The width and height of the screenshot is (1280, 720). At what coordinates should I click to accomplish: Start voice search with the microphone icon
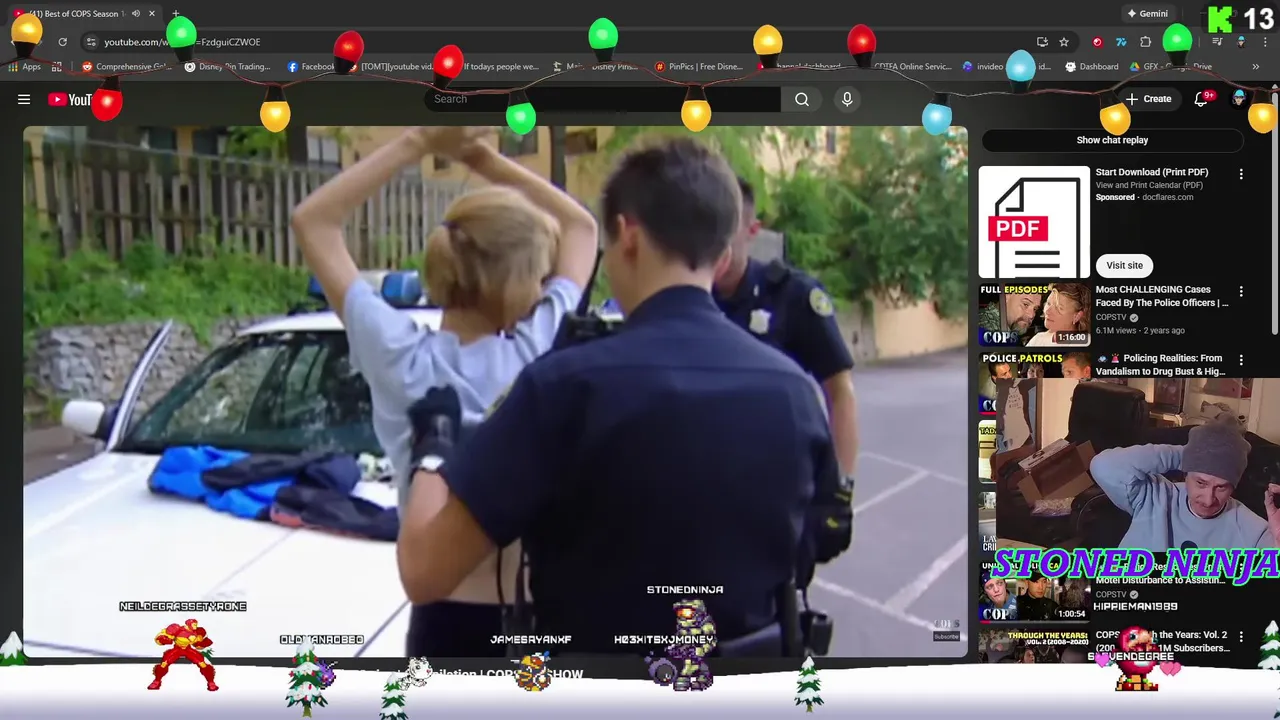pos(847,99)
